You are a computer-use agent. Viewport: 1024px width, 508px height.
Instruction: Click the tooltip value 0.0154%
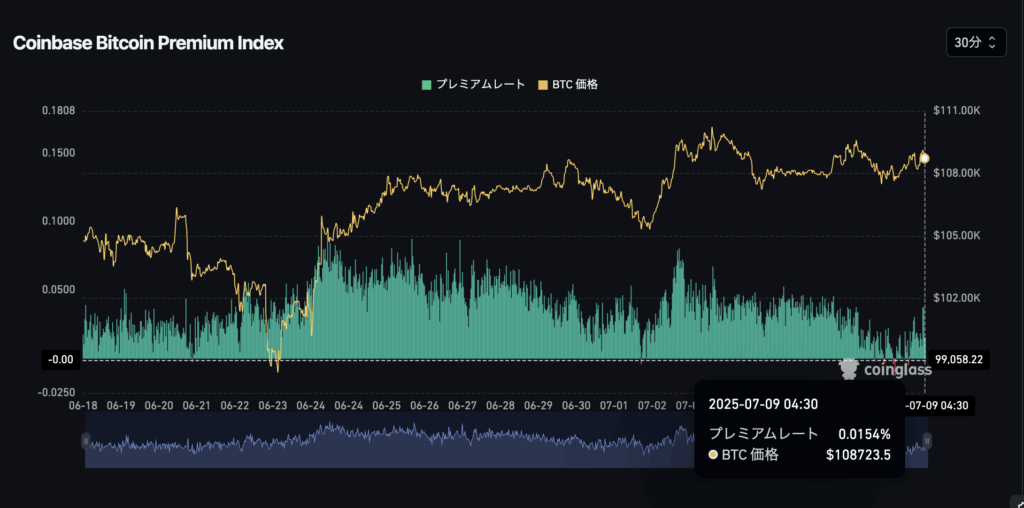(865, 434)
